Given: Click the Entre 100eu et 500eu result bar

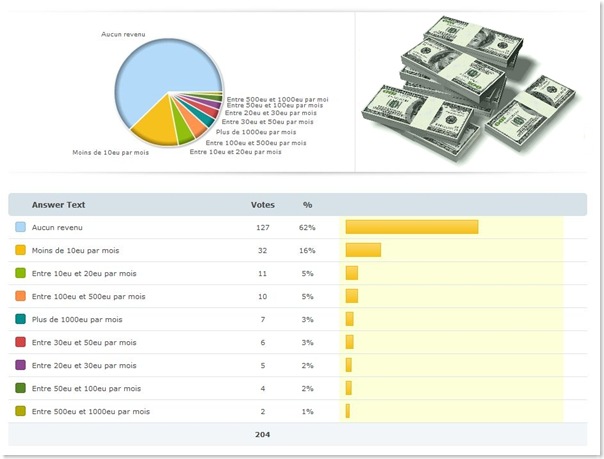Looking at the screenshot, I should (x=352, y=296).
